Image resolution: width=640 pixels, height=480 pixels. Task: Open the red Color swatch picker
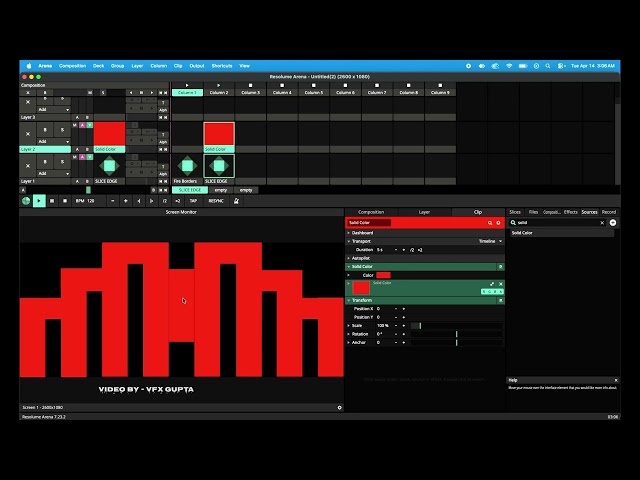pos(383,275)
